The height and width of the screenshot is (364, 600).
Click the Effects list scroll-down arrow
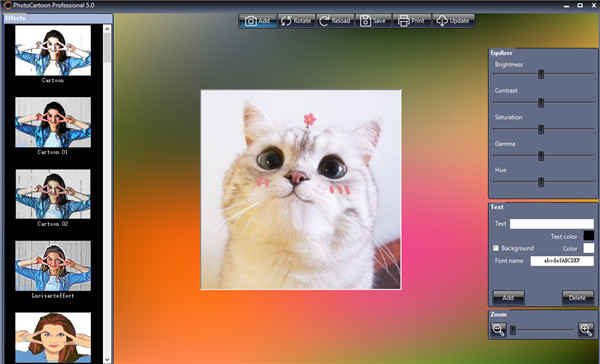pyautogui.click(x=107, y=359)
